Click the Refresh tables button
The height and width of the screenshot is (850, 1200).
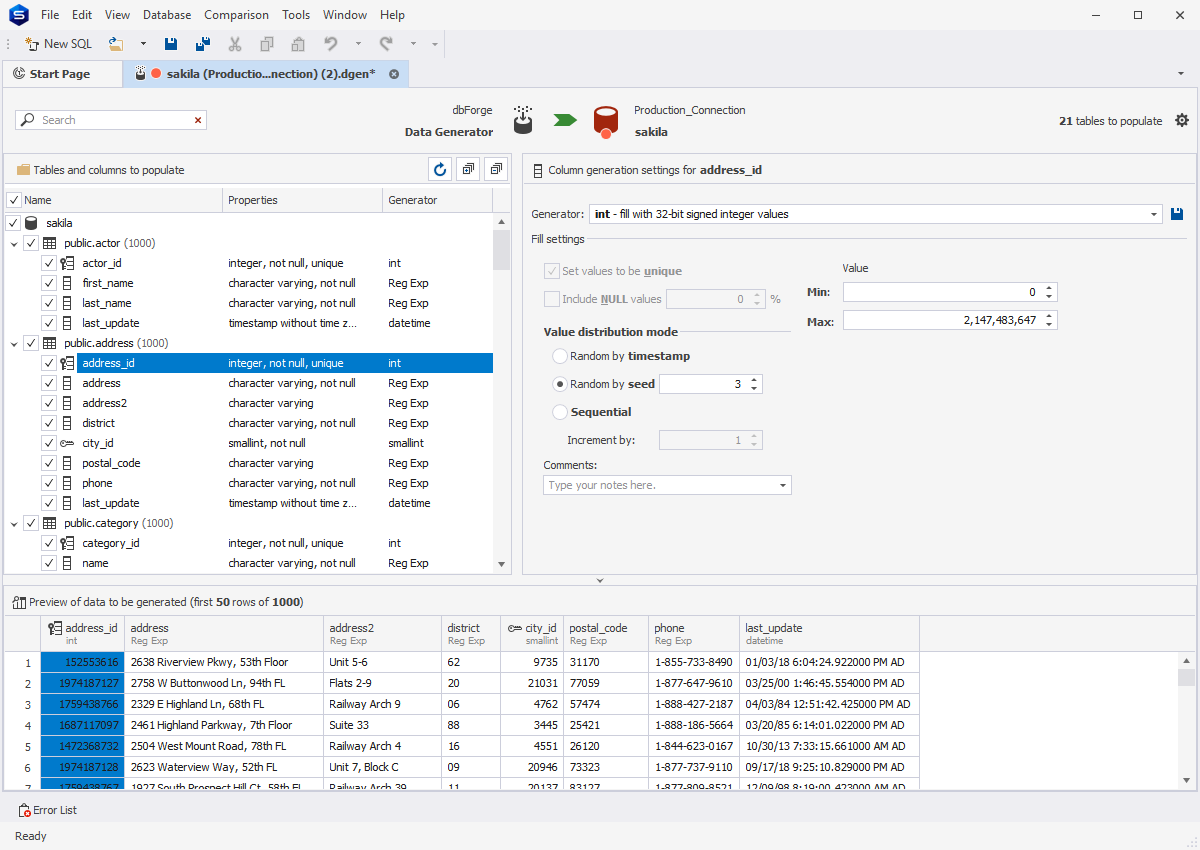[440, 170]
